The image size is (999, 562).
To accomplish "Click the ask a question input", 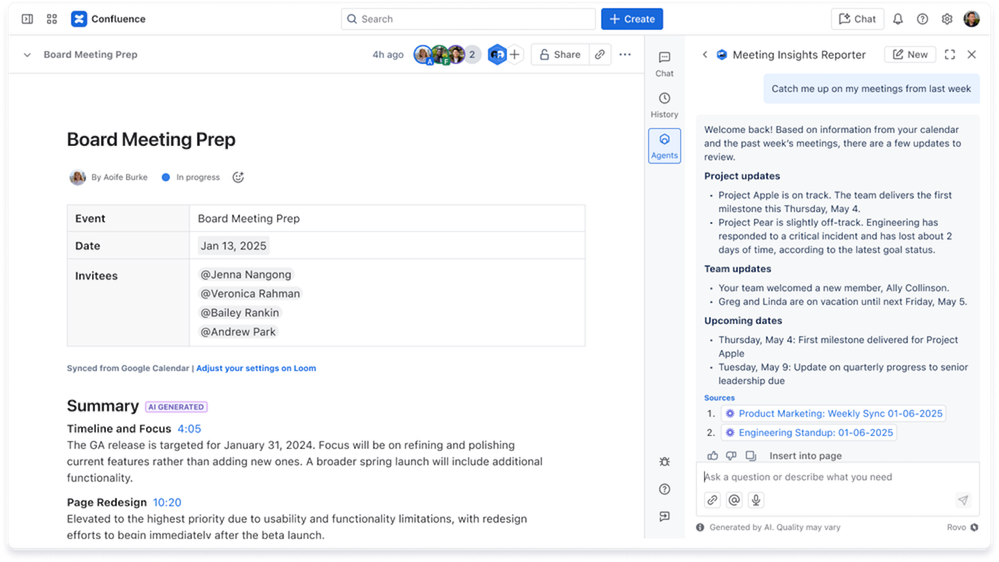I will (838, 477).
